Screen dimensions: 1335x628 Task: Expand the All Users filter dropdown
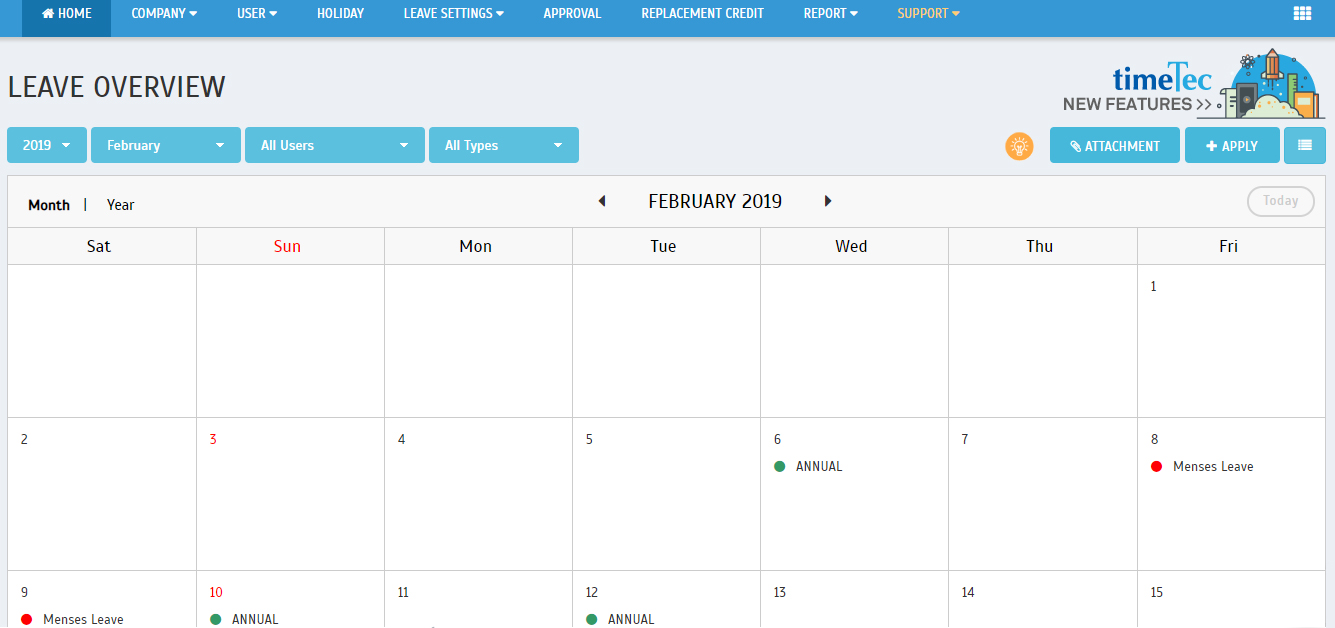(x=334, y=145)
